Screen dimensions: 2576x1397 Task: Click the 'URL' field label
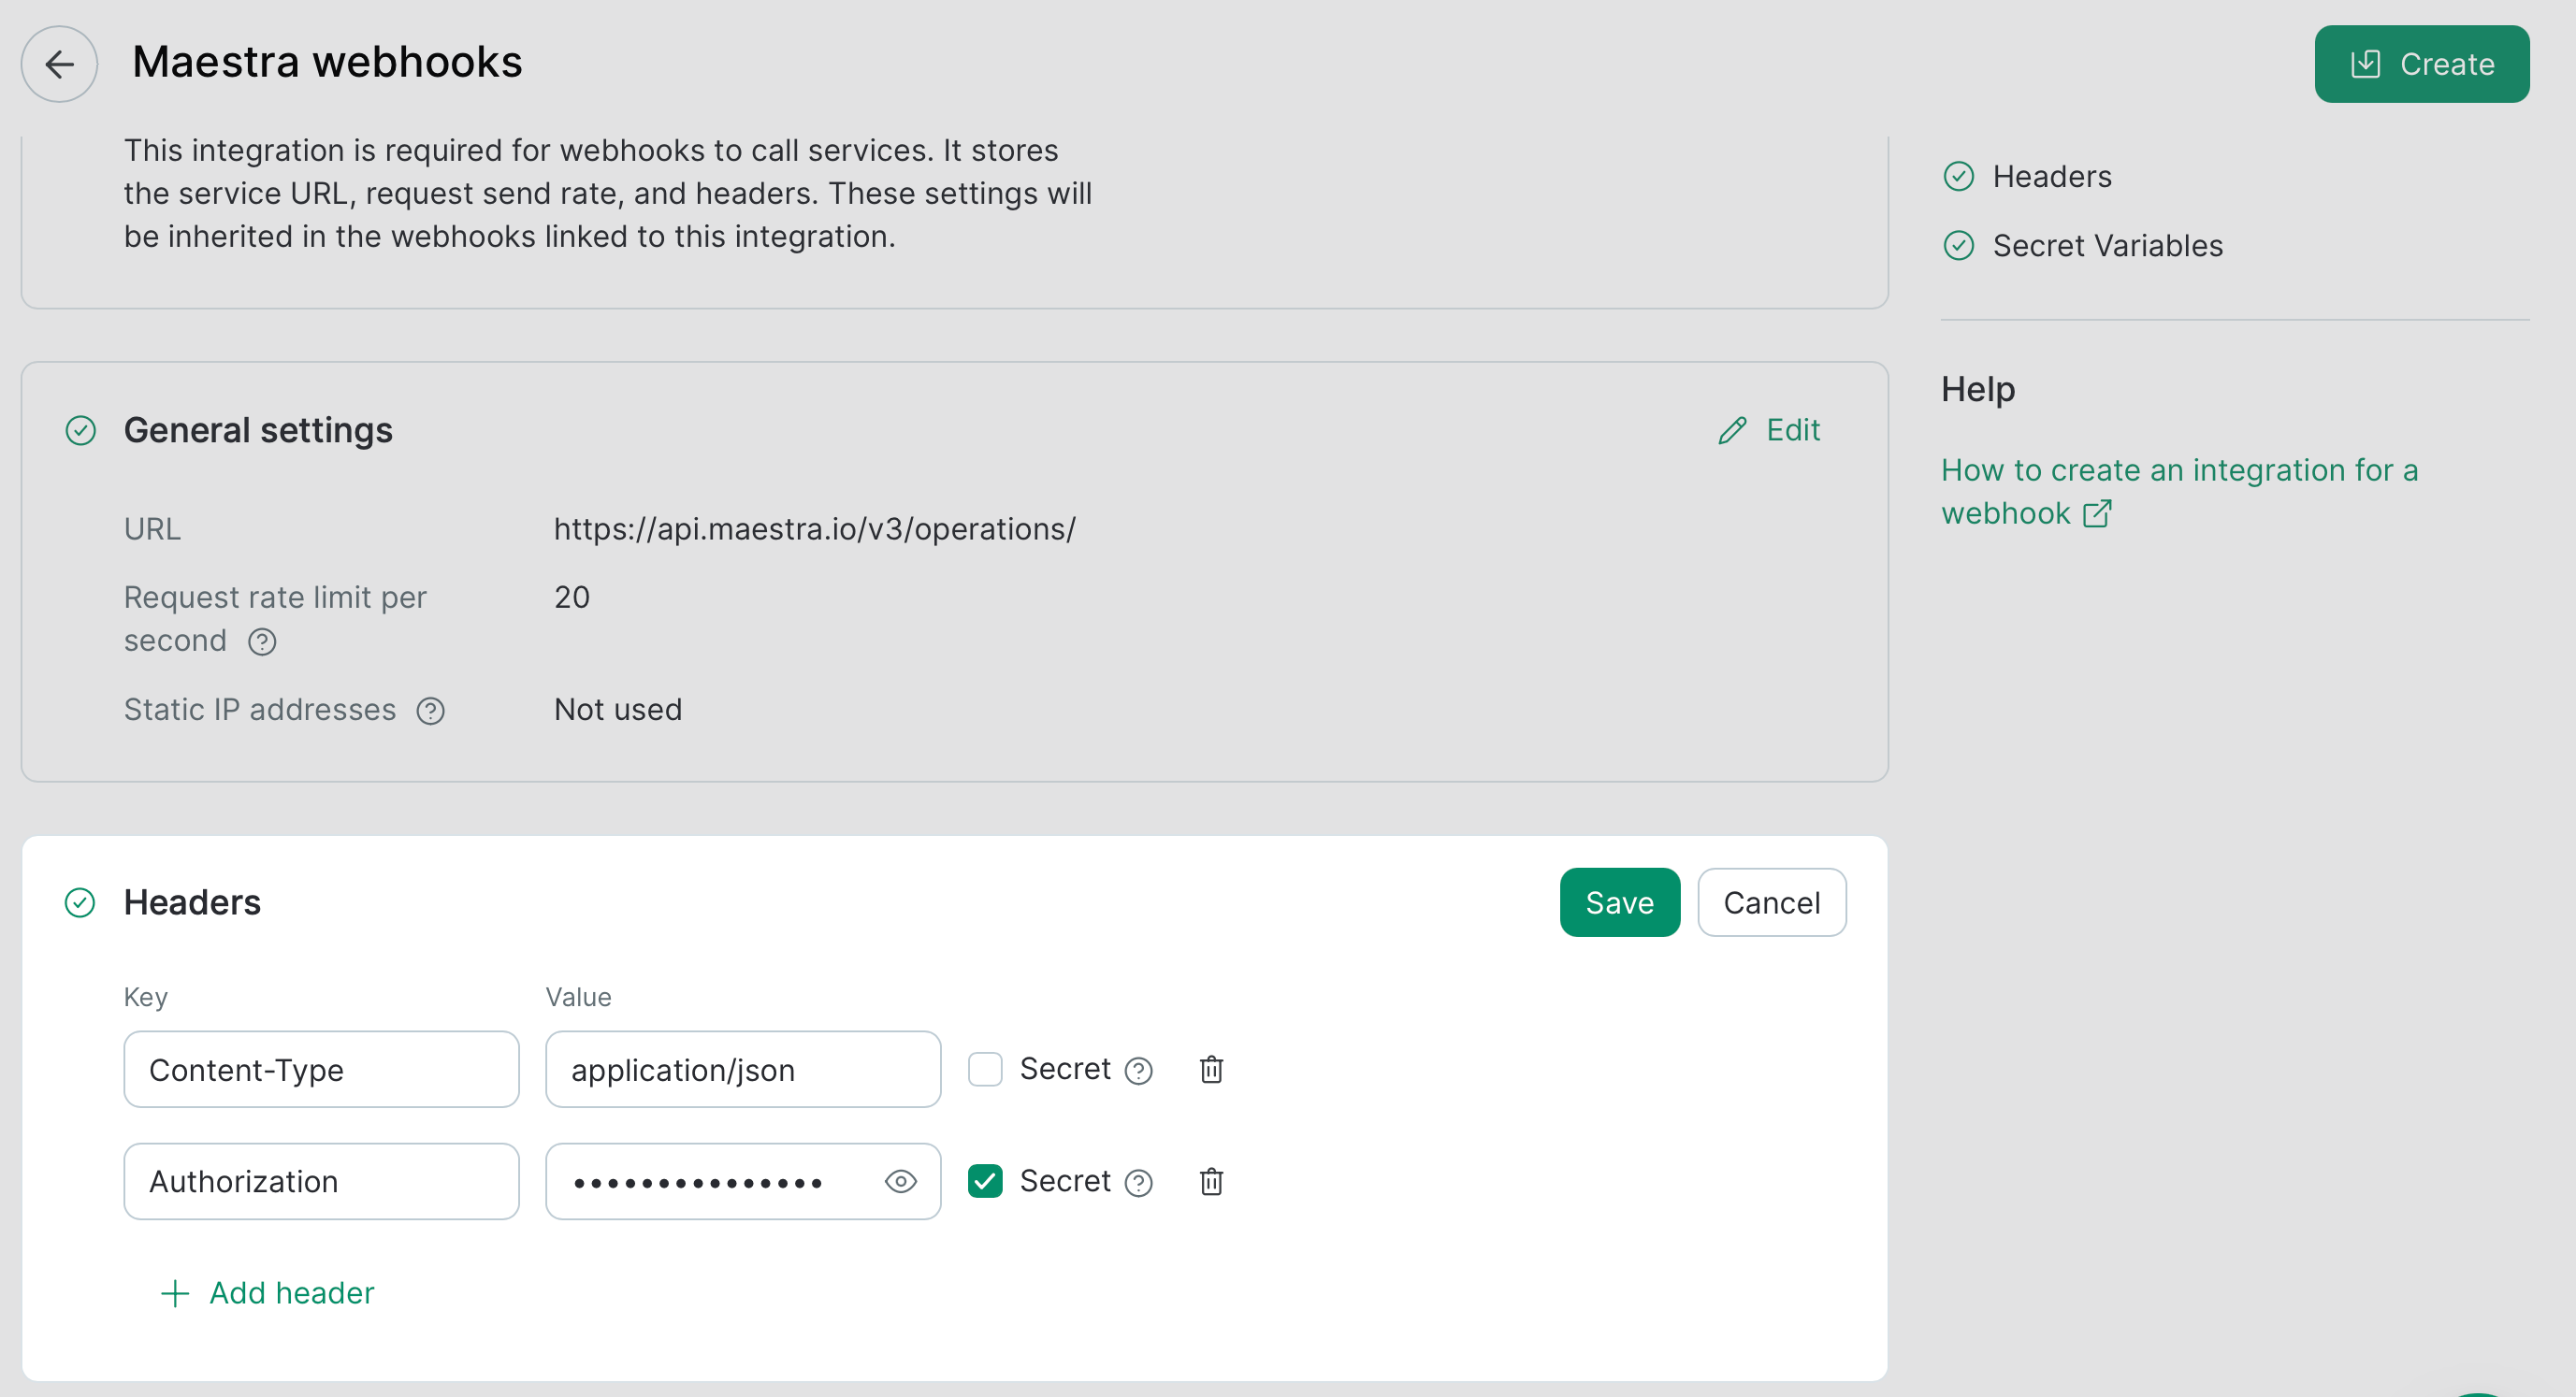coord(152,529)
